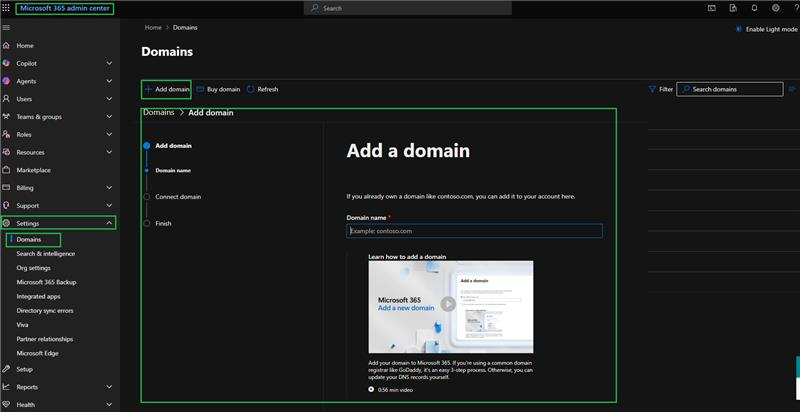This screenshot has width=800, height=412.
Task: Select the Connect domain step circle
Action: 147,197
